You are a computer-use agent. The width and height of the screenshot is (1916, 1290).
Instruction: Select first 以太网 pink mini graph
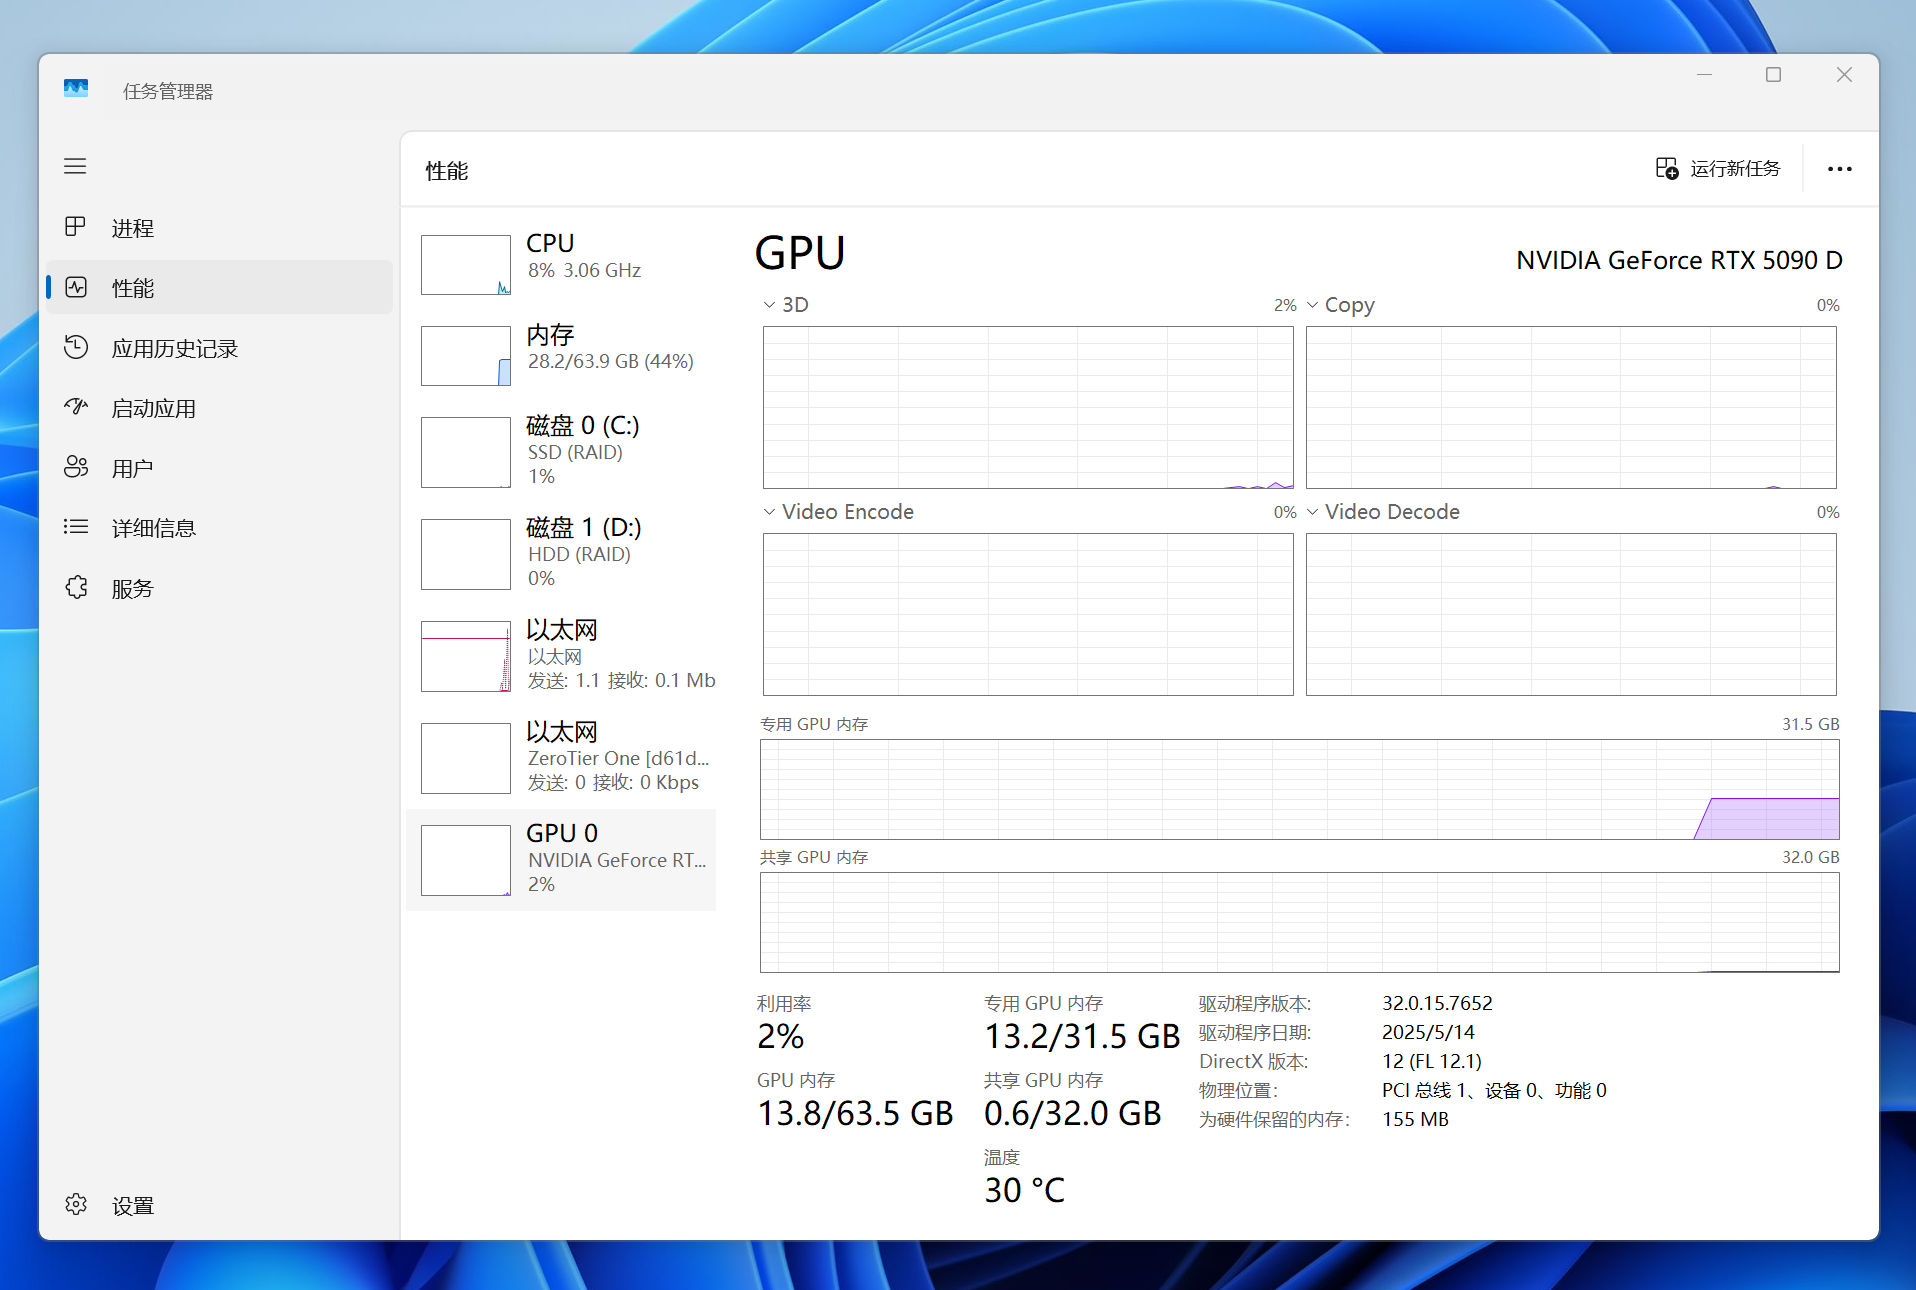(466, 656)
